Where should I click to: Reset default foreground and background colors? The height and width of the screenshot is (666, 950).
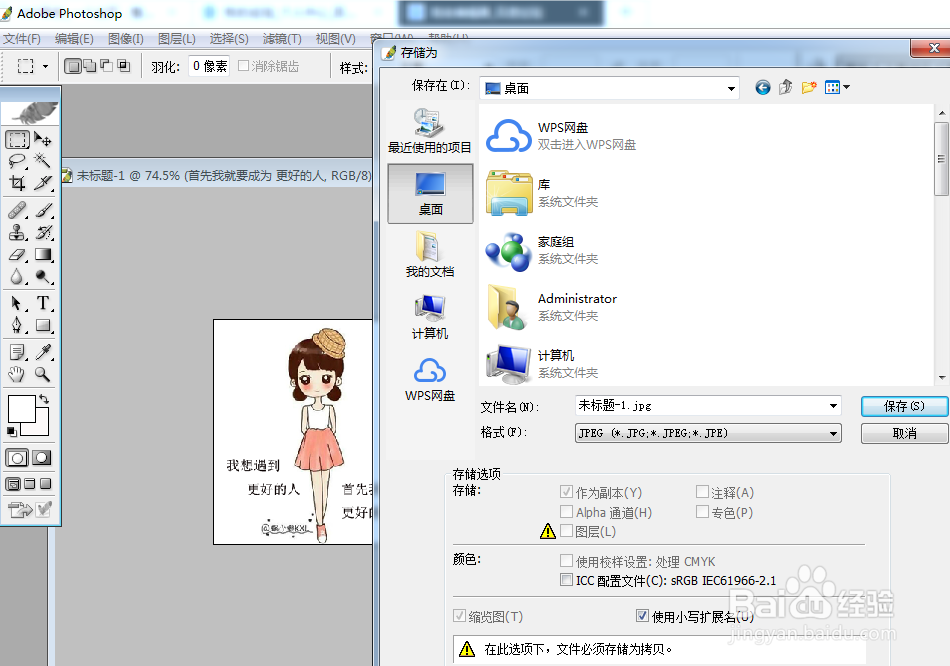[x=12, y=431]
